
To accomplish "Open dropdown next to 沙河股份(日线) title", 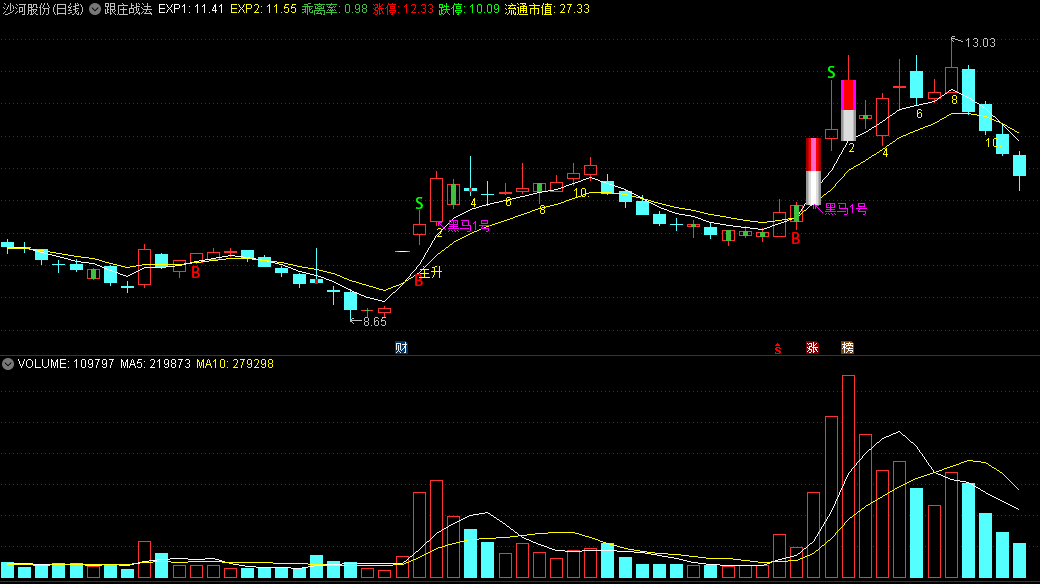I will [95, 9].
